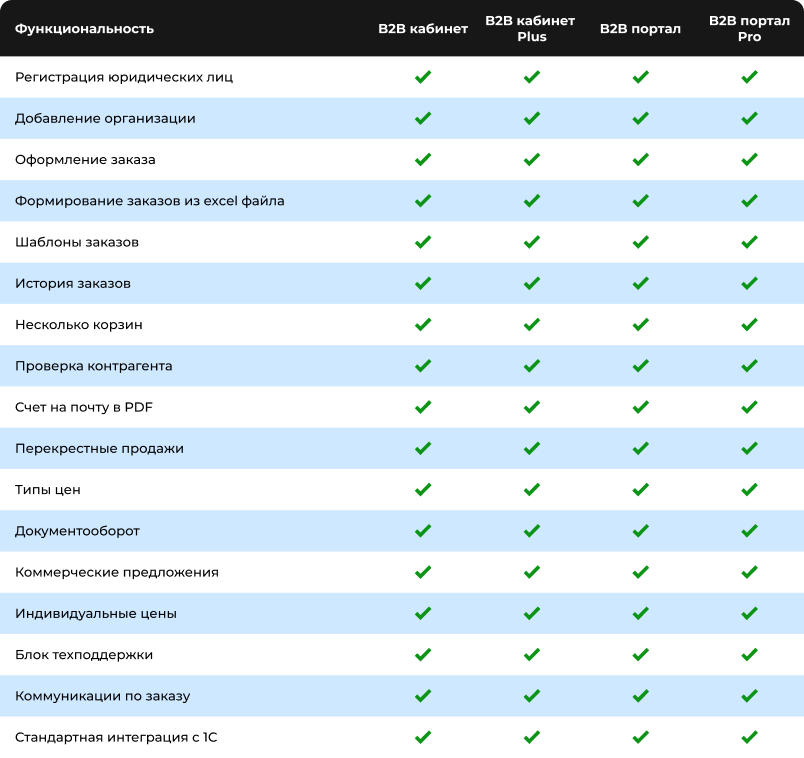The height and width of the screenshot is (758, 804).
Task: Click the Проверка контрагента row label
Action: (94, 366)
